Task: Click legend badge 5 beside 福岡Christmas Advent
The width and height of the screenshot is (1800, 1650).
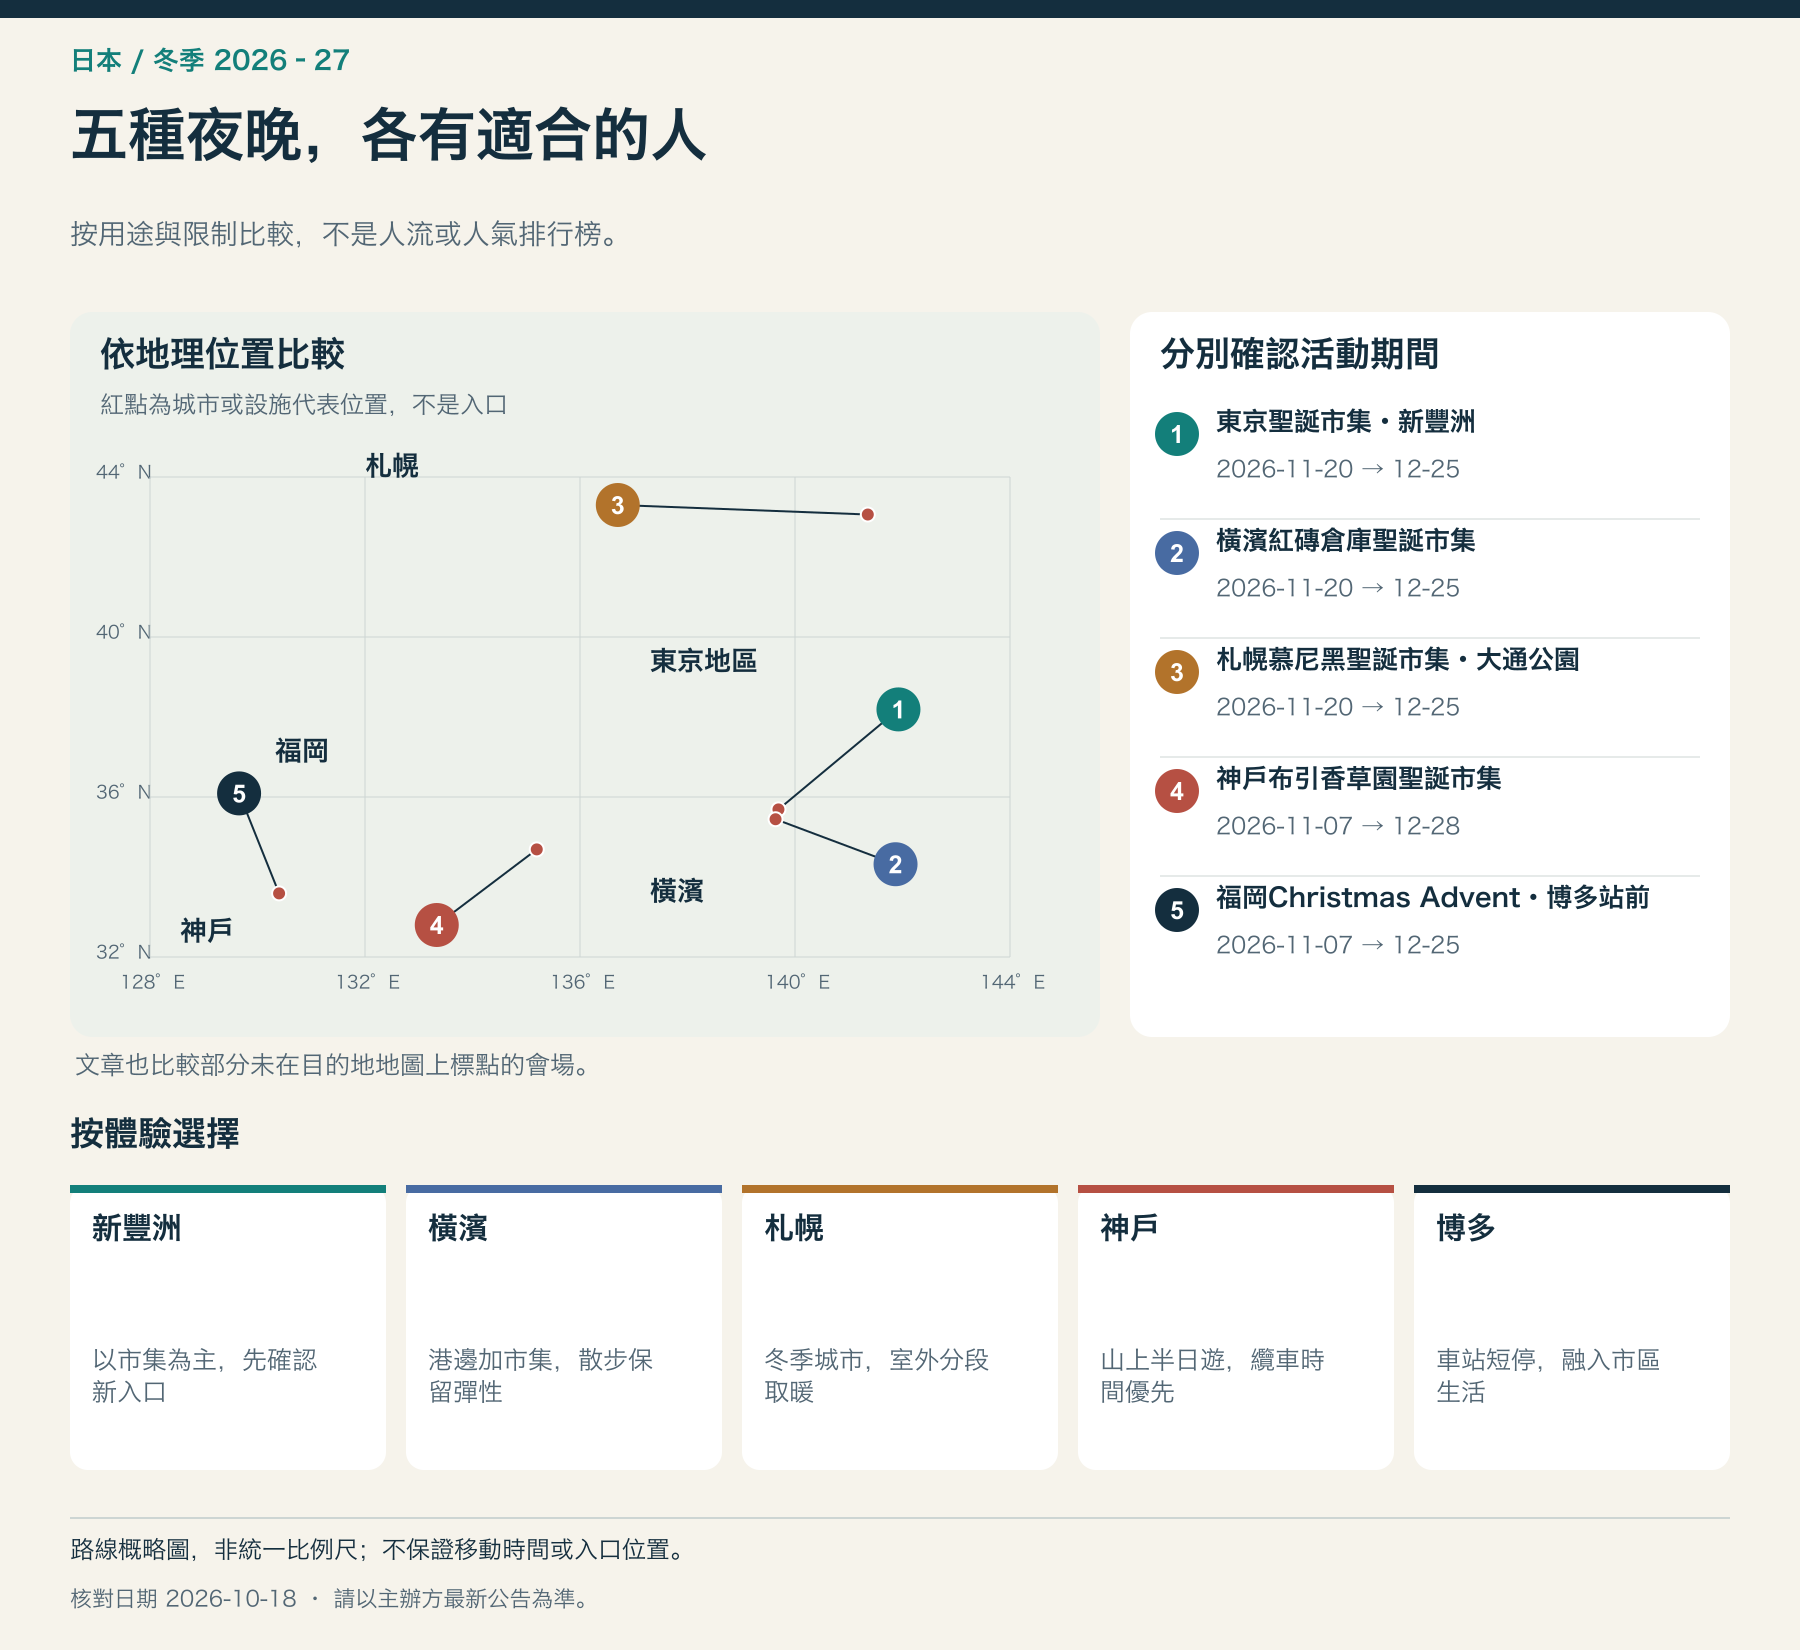Action: point(1177,910)
